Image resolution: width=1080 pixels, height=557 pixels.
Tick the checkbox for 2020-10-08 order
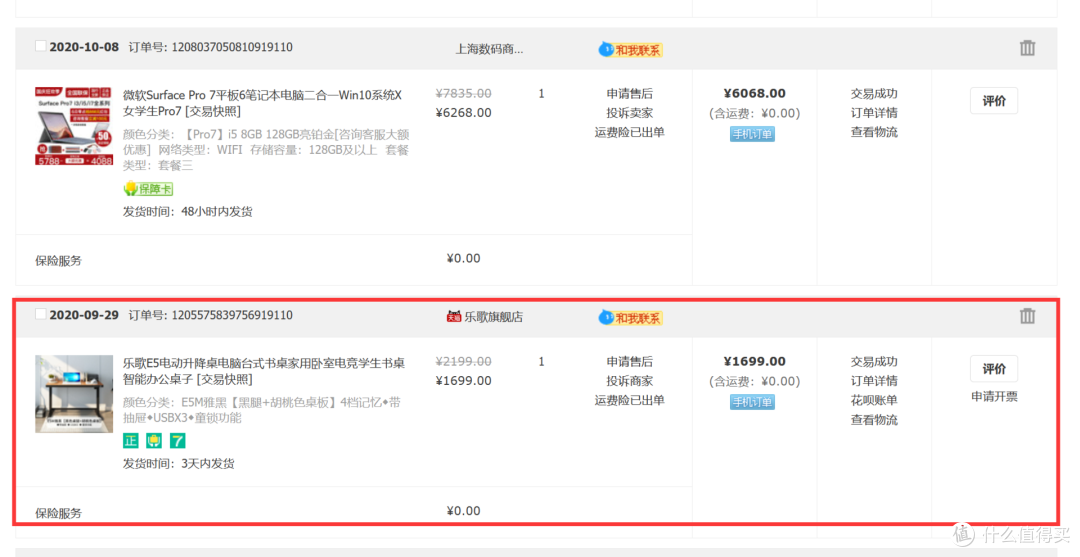tap(41, 46)
